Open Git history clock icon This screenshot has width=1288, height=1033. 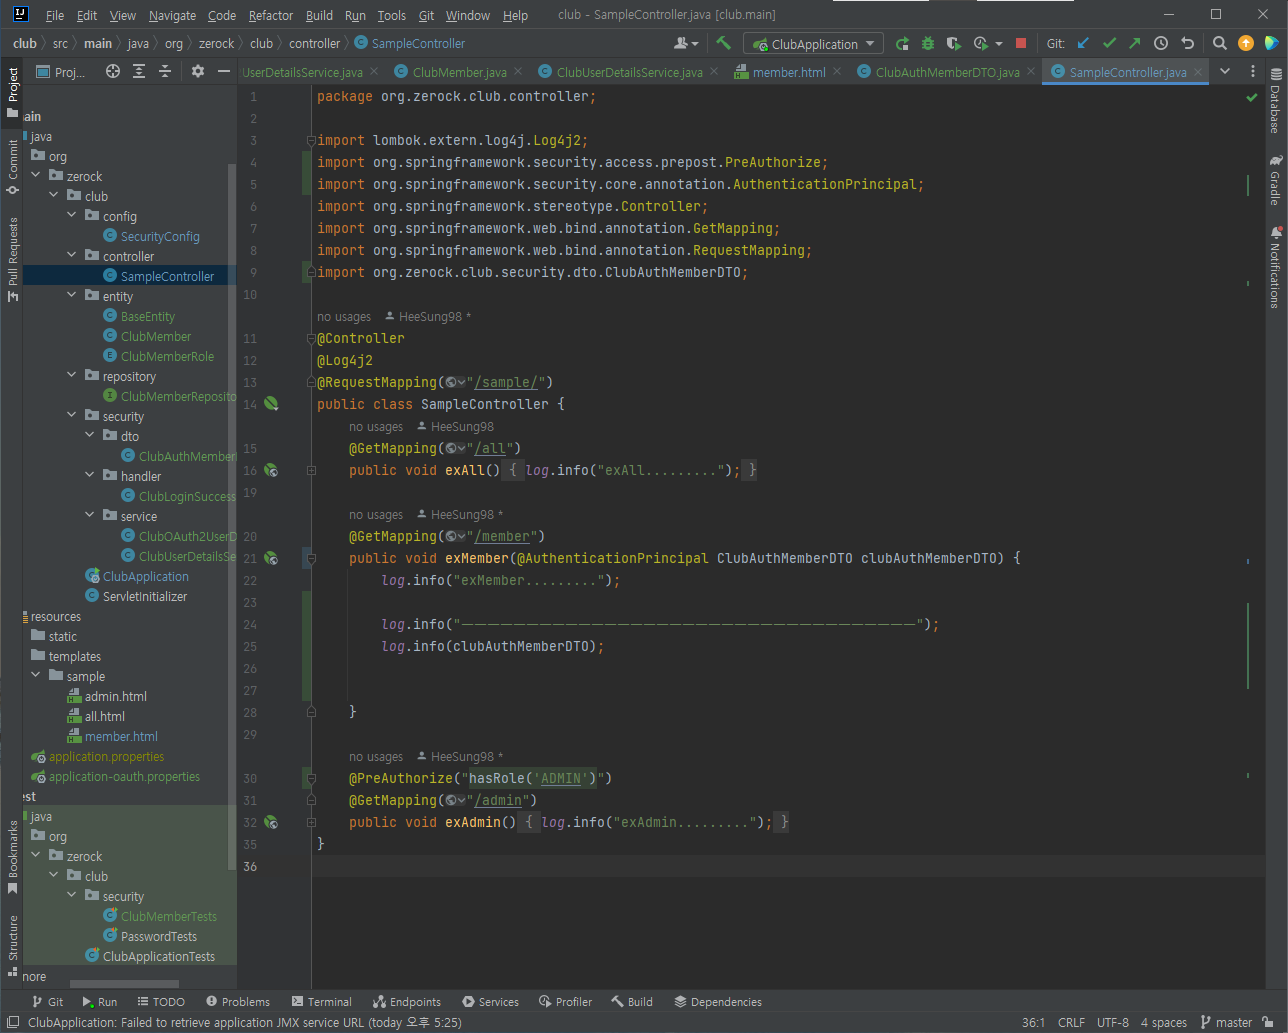[1161, 43]
